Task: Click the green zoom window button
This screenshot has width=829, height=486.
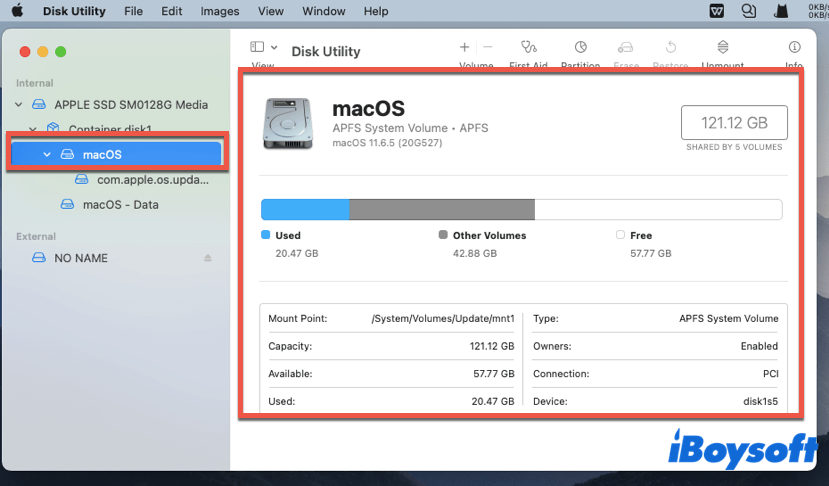Action: click(x=61, y=51)
